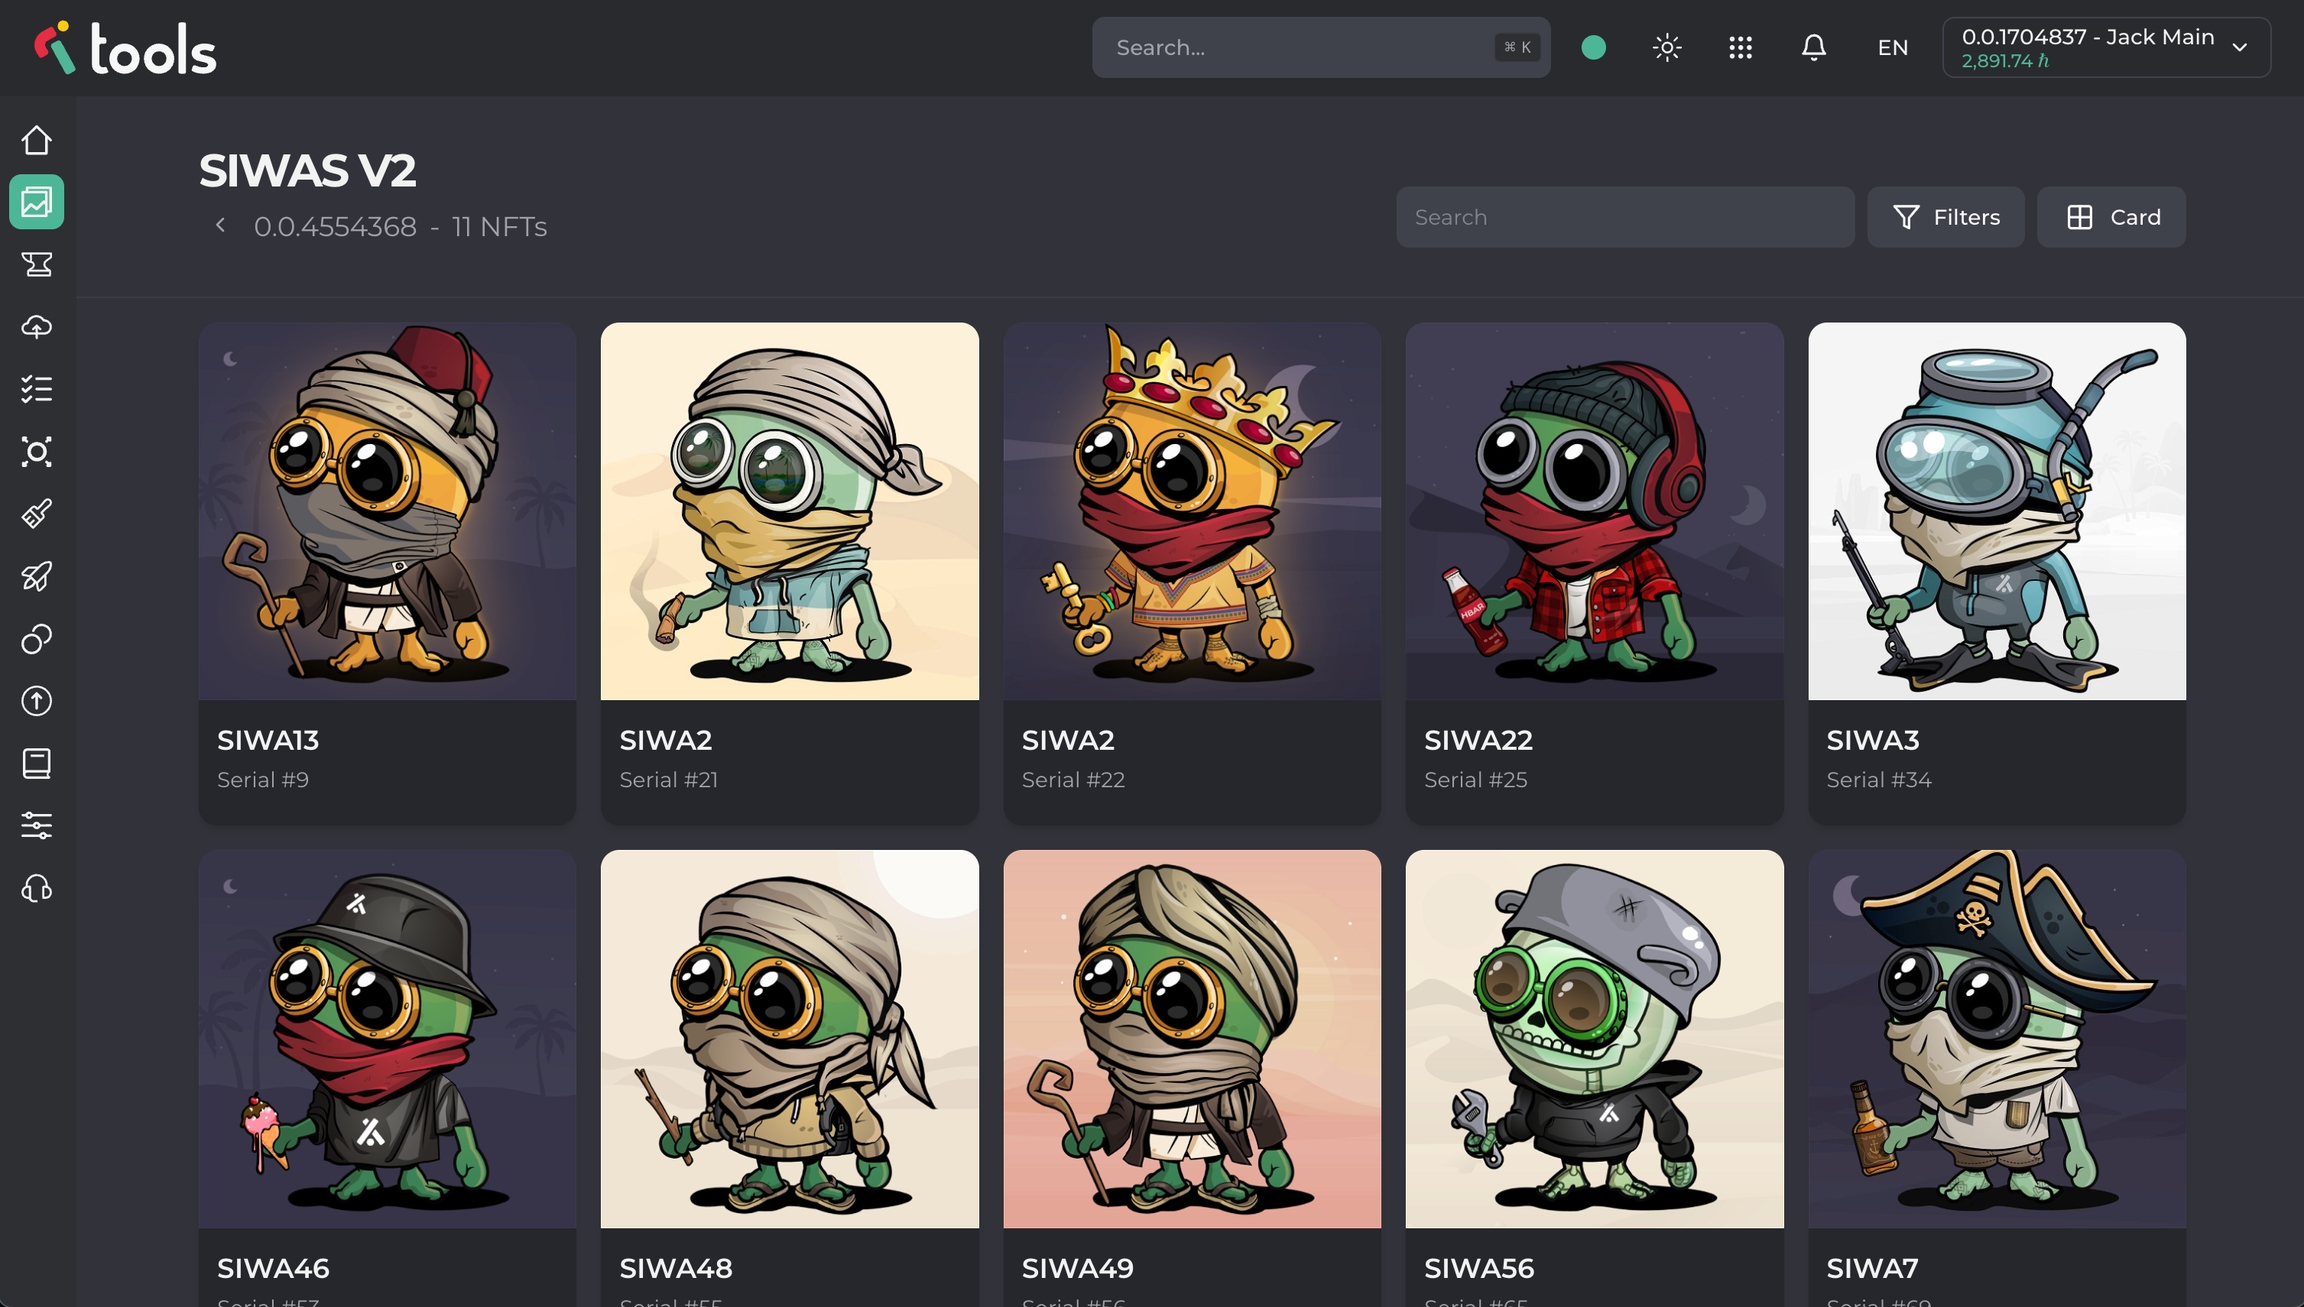Select the sliders settings sidebar icon
Viewport: 2304px width, 1307px height.
[37, 825]
